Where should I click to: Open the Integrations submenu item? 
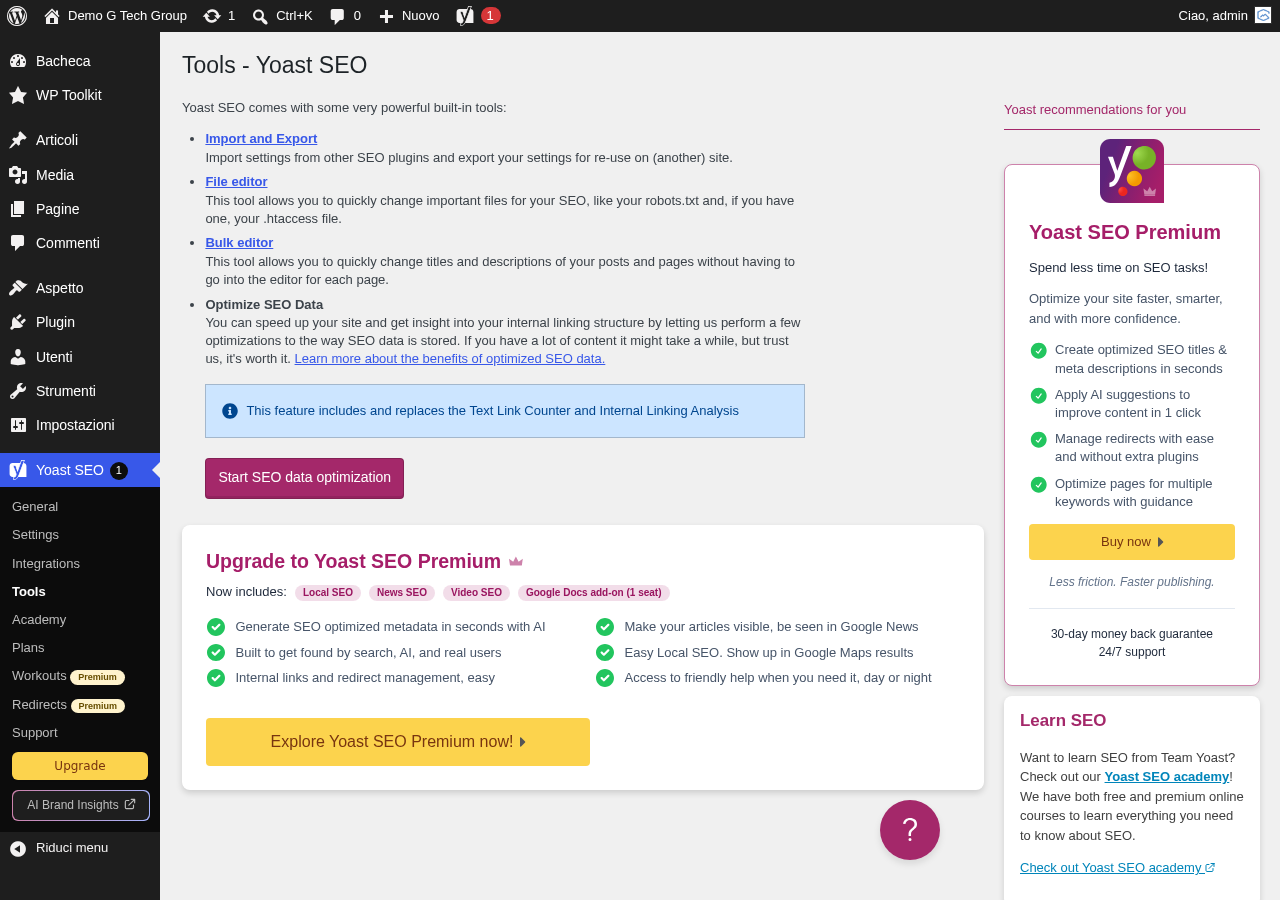coord(46,564)
